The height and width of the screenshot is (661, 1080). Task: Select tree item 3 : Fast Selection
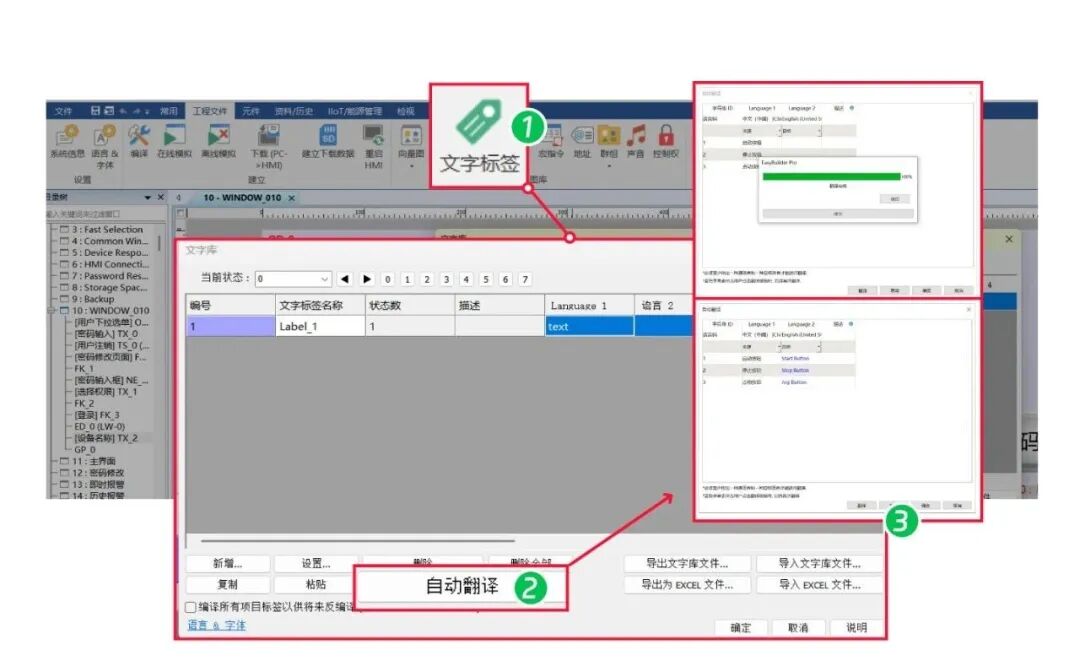coord(107,229)
